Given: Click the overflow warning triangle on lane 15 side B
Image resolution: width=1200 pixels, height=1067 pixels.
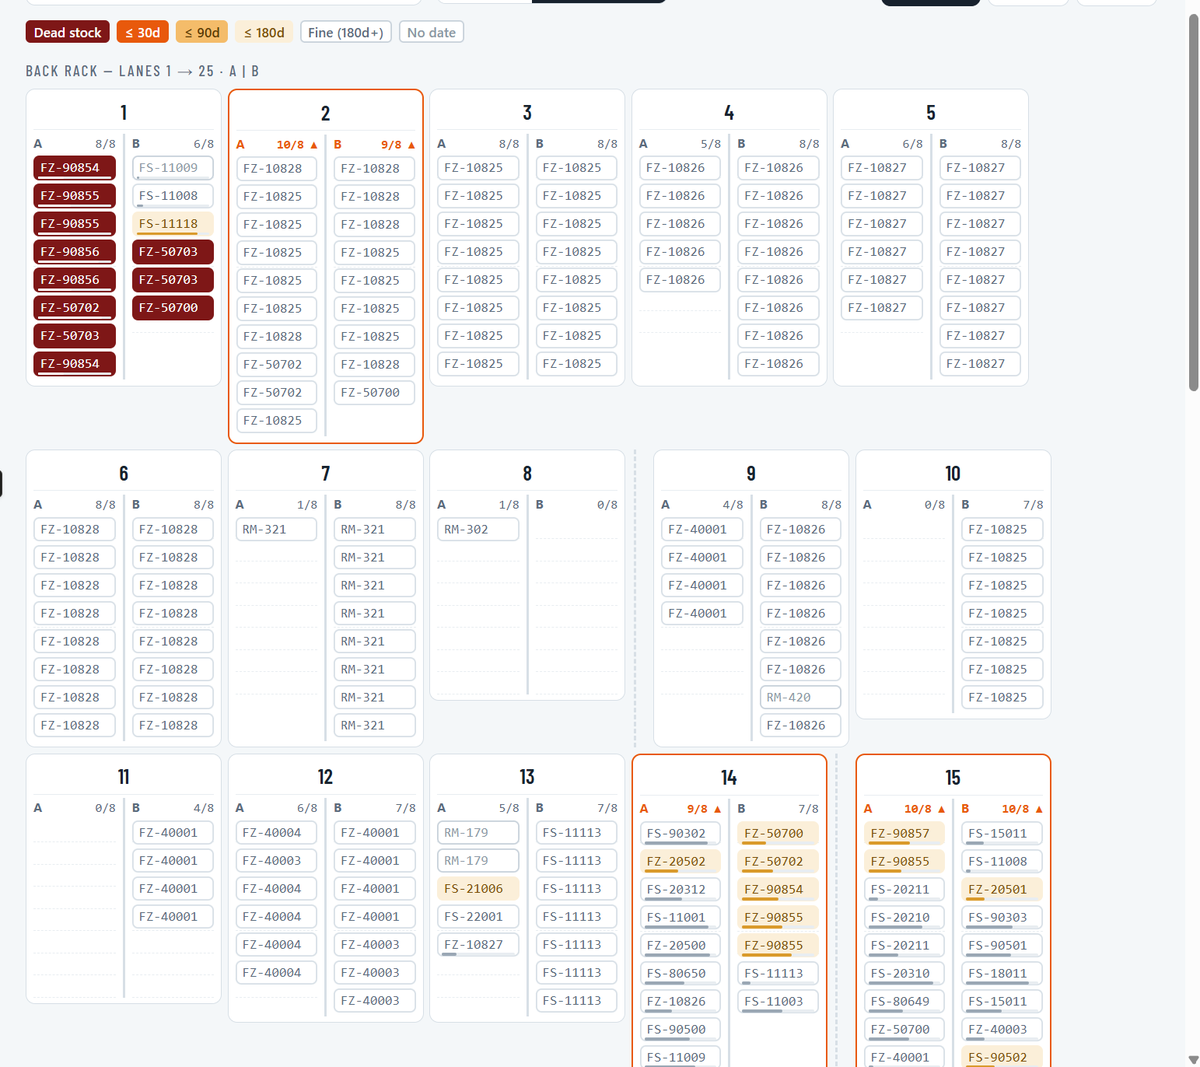Looking at the screenshot, I should pos(1039,809).
